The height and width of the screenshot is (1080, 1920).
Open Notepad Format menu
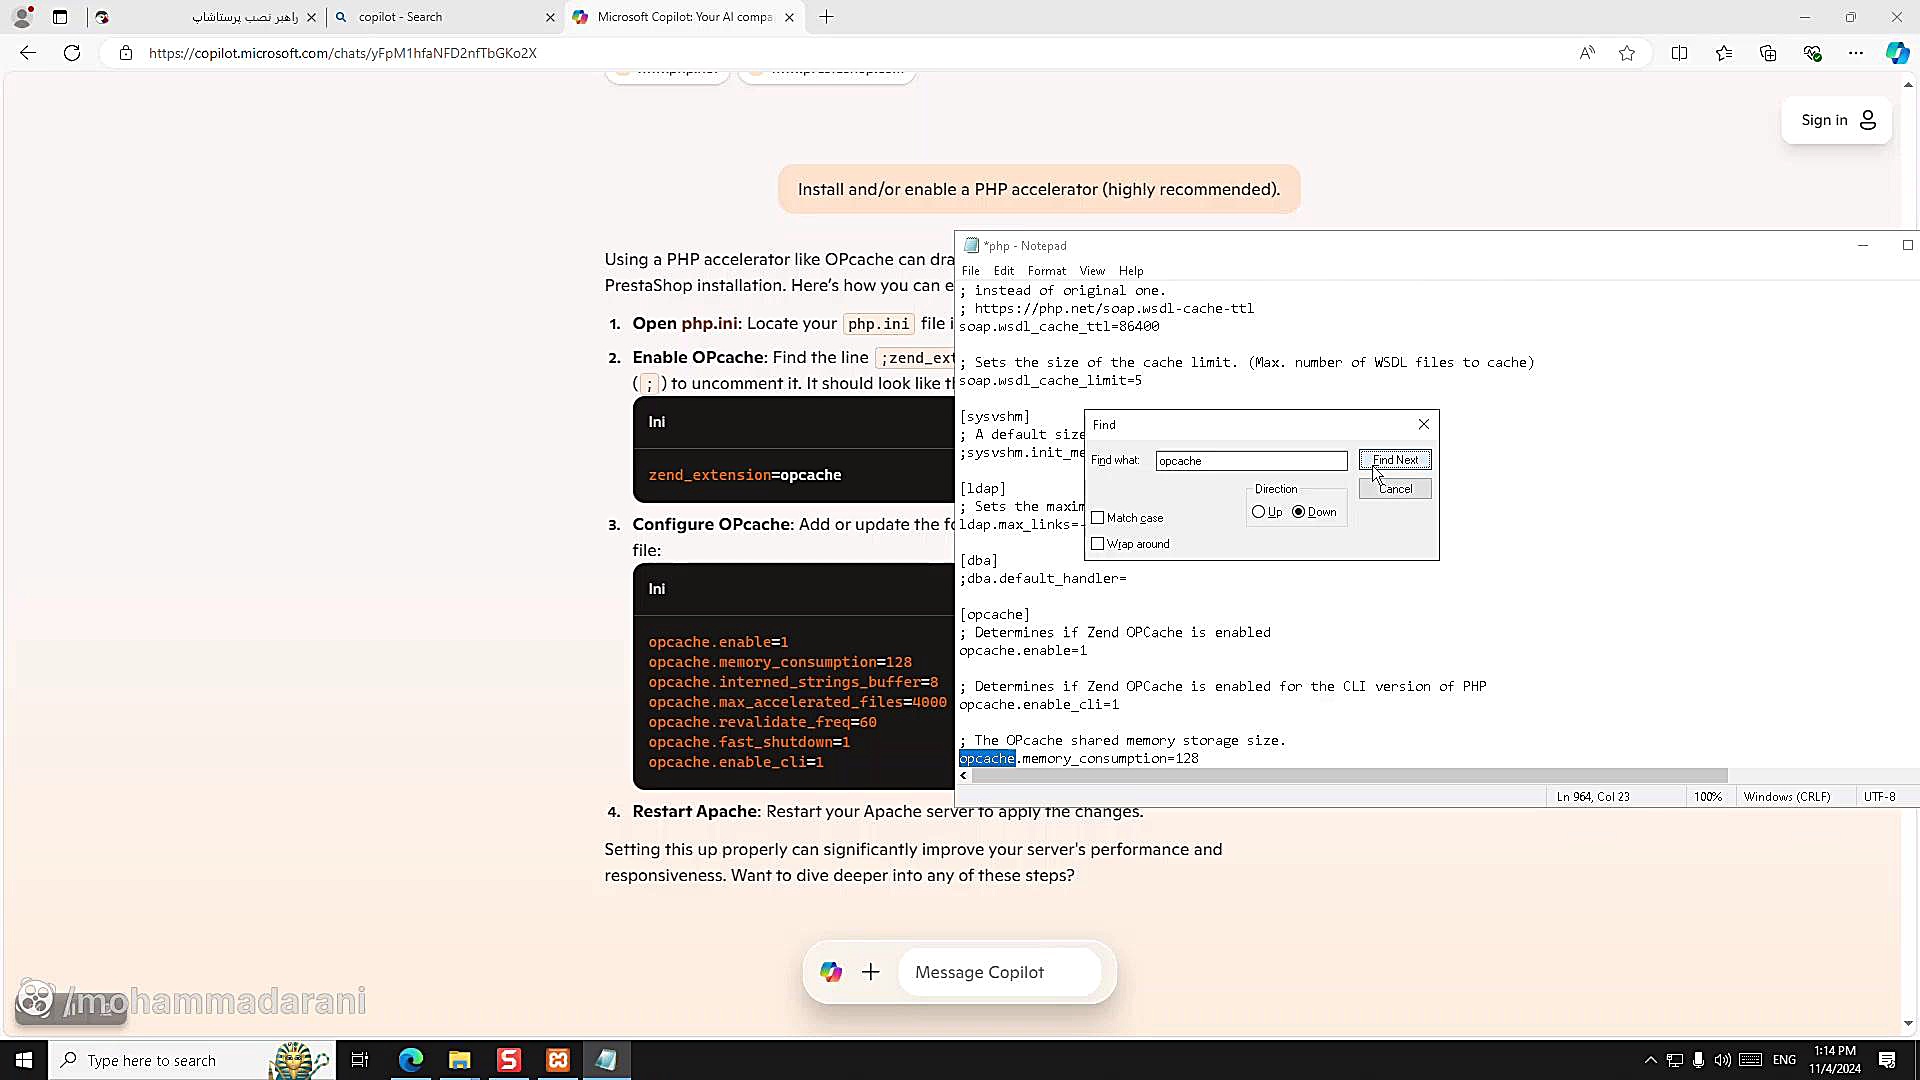click(x=1046, y=271)
